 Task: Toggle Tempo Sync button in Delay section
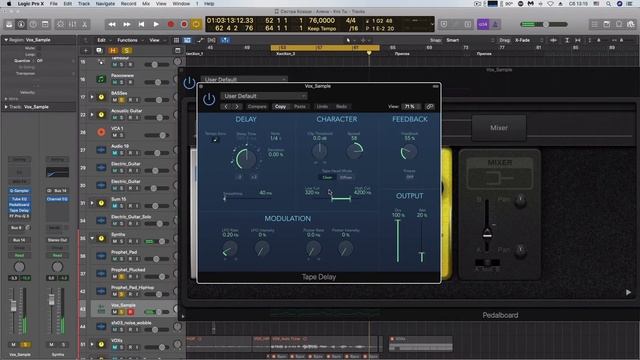(215, 140)
